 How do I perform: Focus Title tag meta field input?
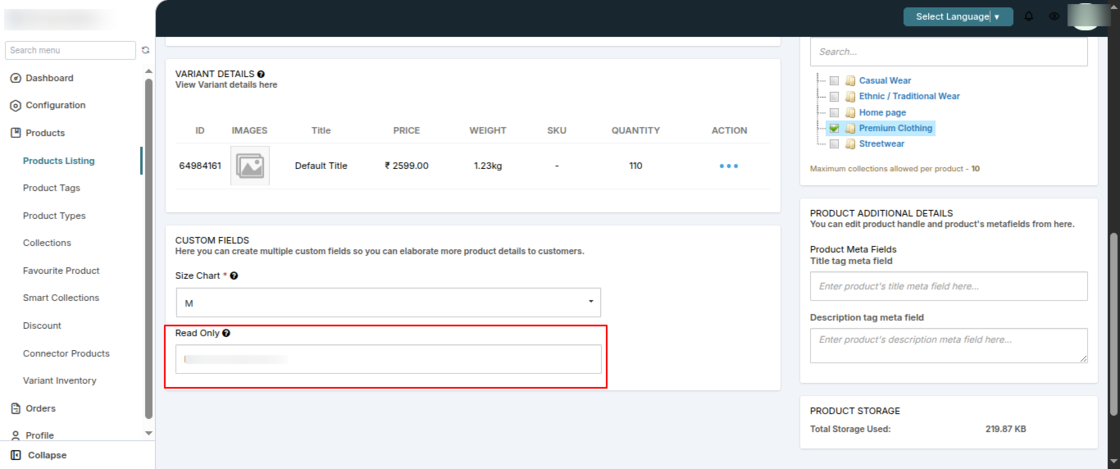pyautogui.click(x=949, y=286)
